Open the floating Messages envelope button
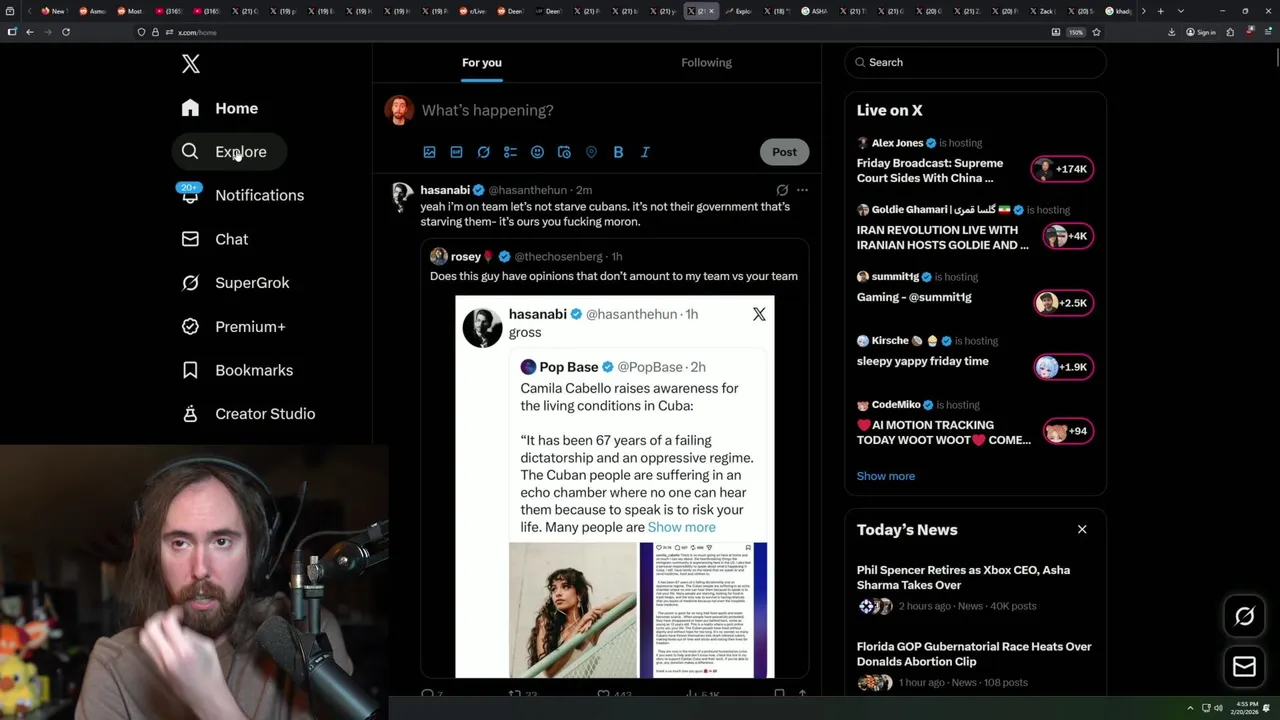1280x720 pixels. 1244,667
